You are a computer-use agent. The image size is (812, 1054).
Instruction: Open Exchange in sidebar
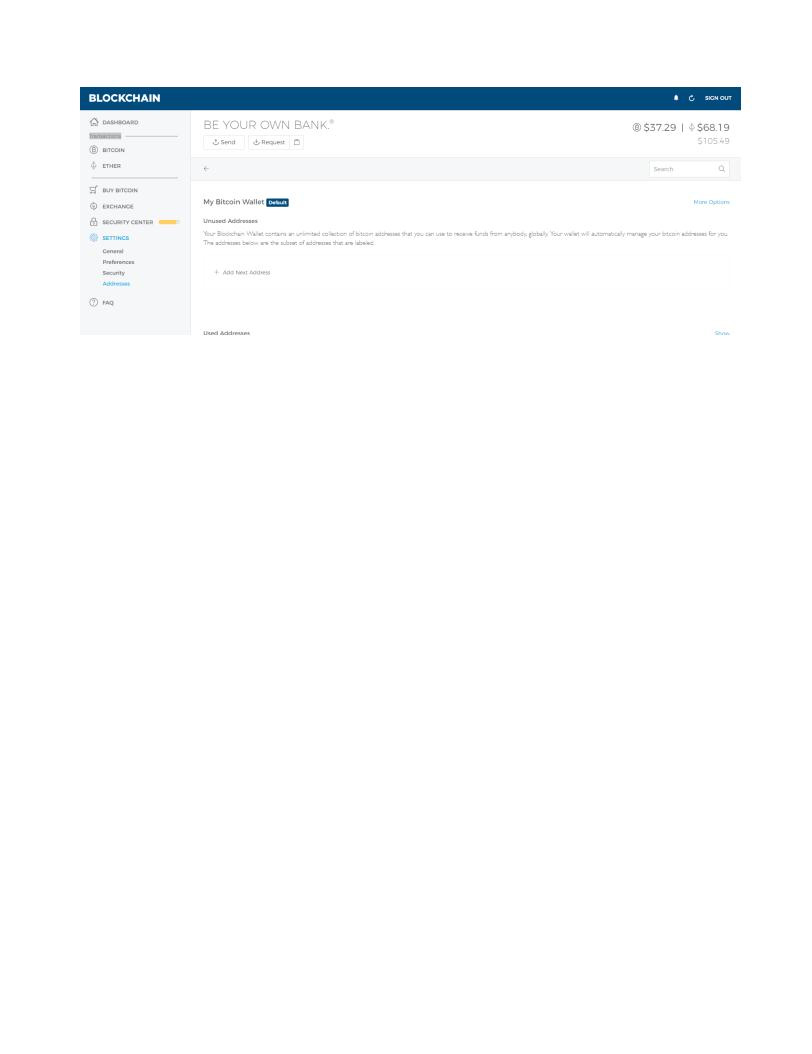[118, 206]
